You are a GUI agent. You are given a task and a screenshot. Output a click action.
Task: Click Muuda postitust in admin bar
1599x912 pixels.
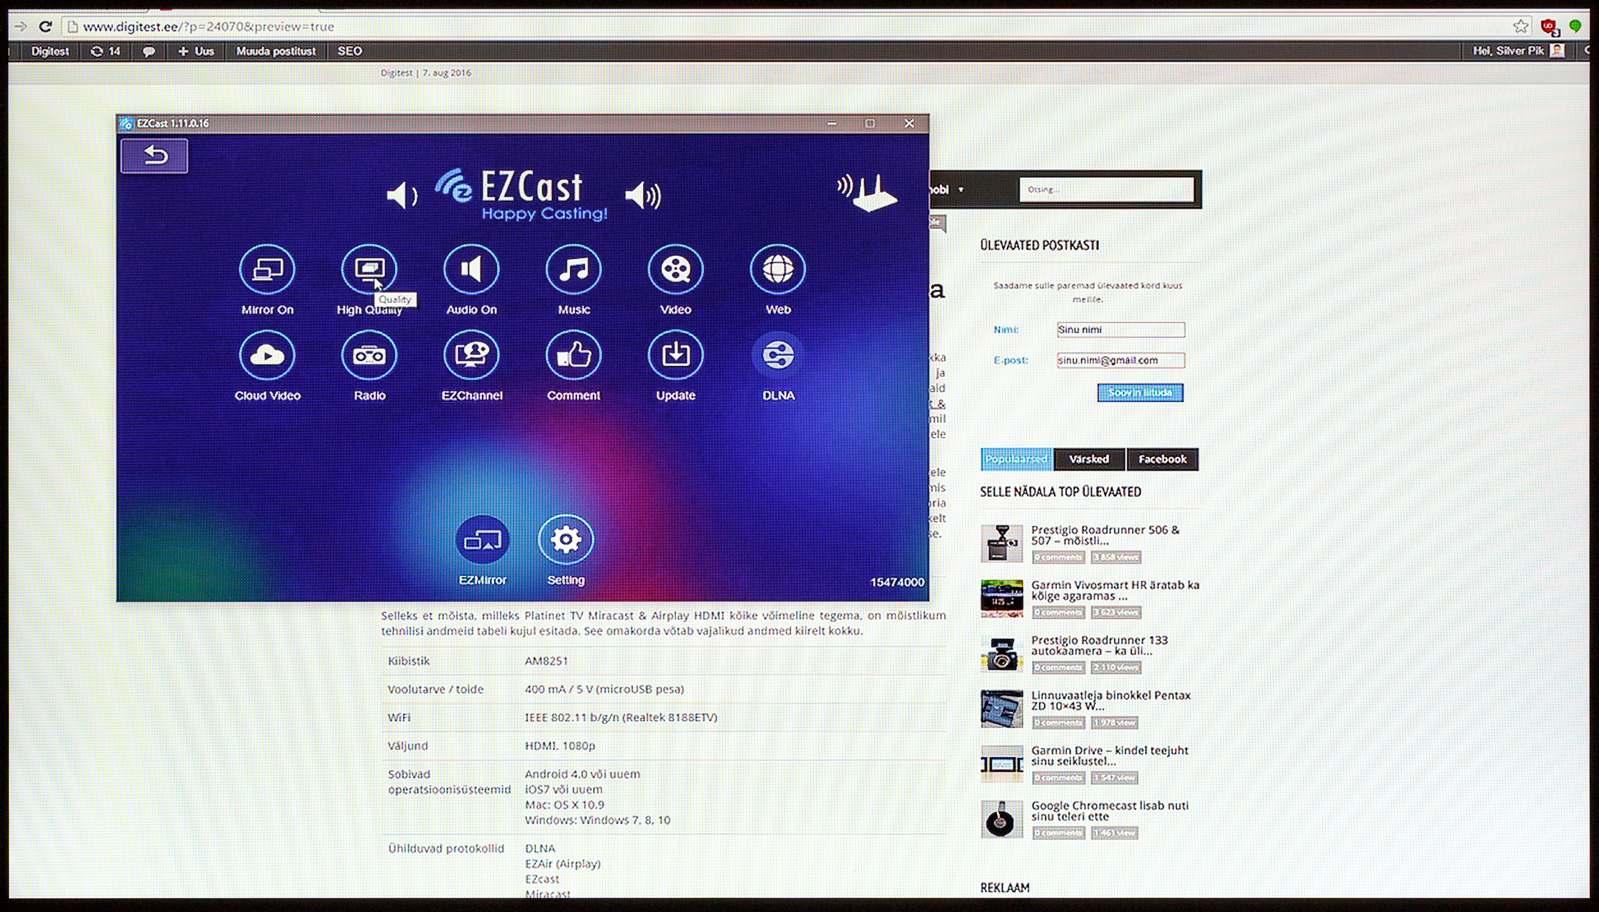point(276,51)
